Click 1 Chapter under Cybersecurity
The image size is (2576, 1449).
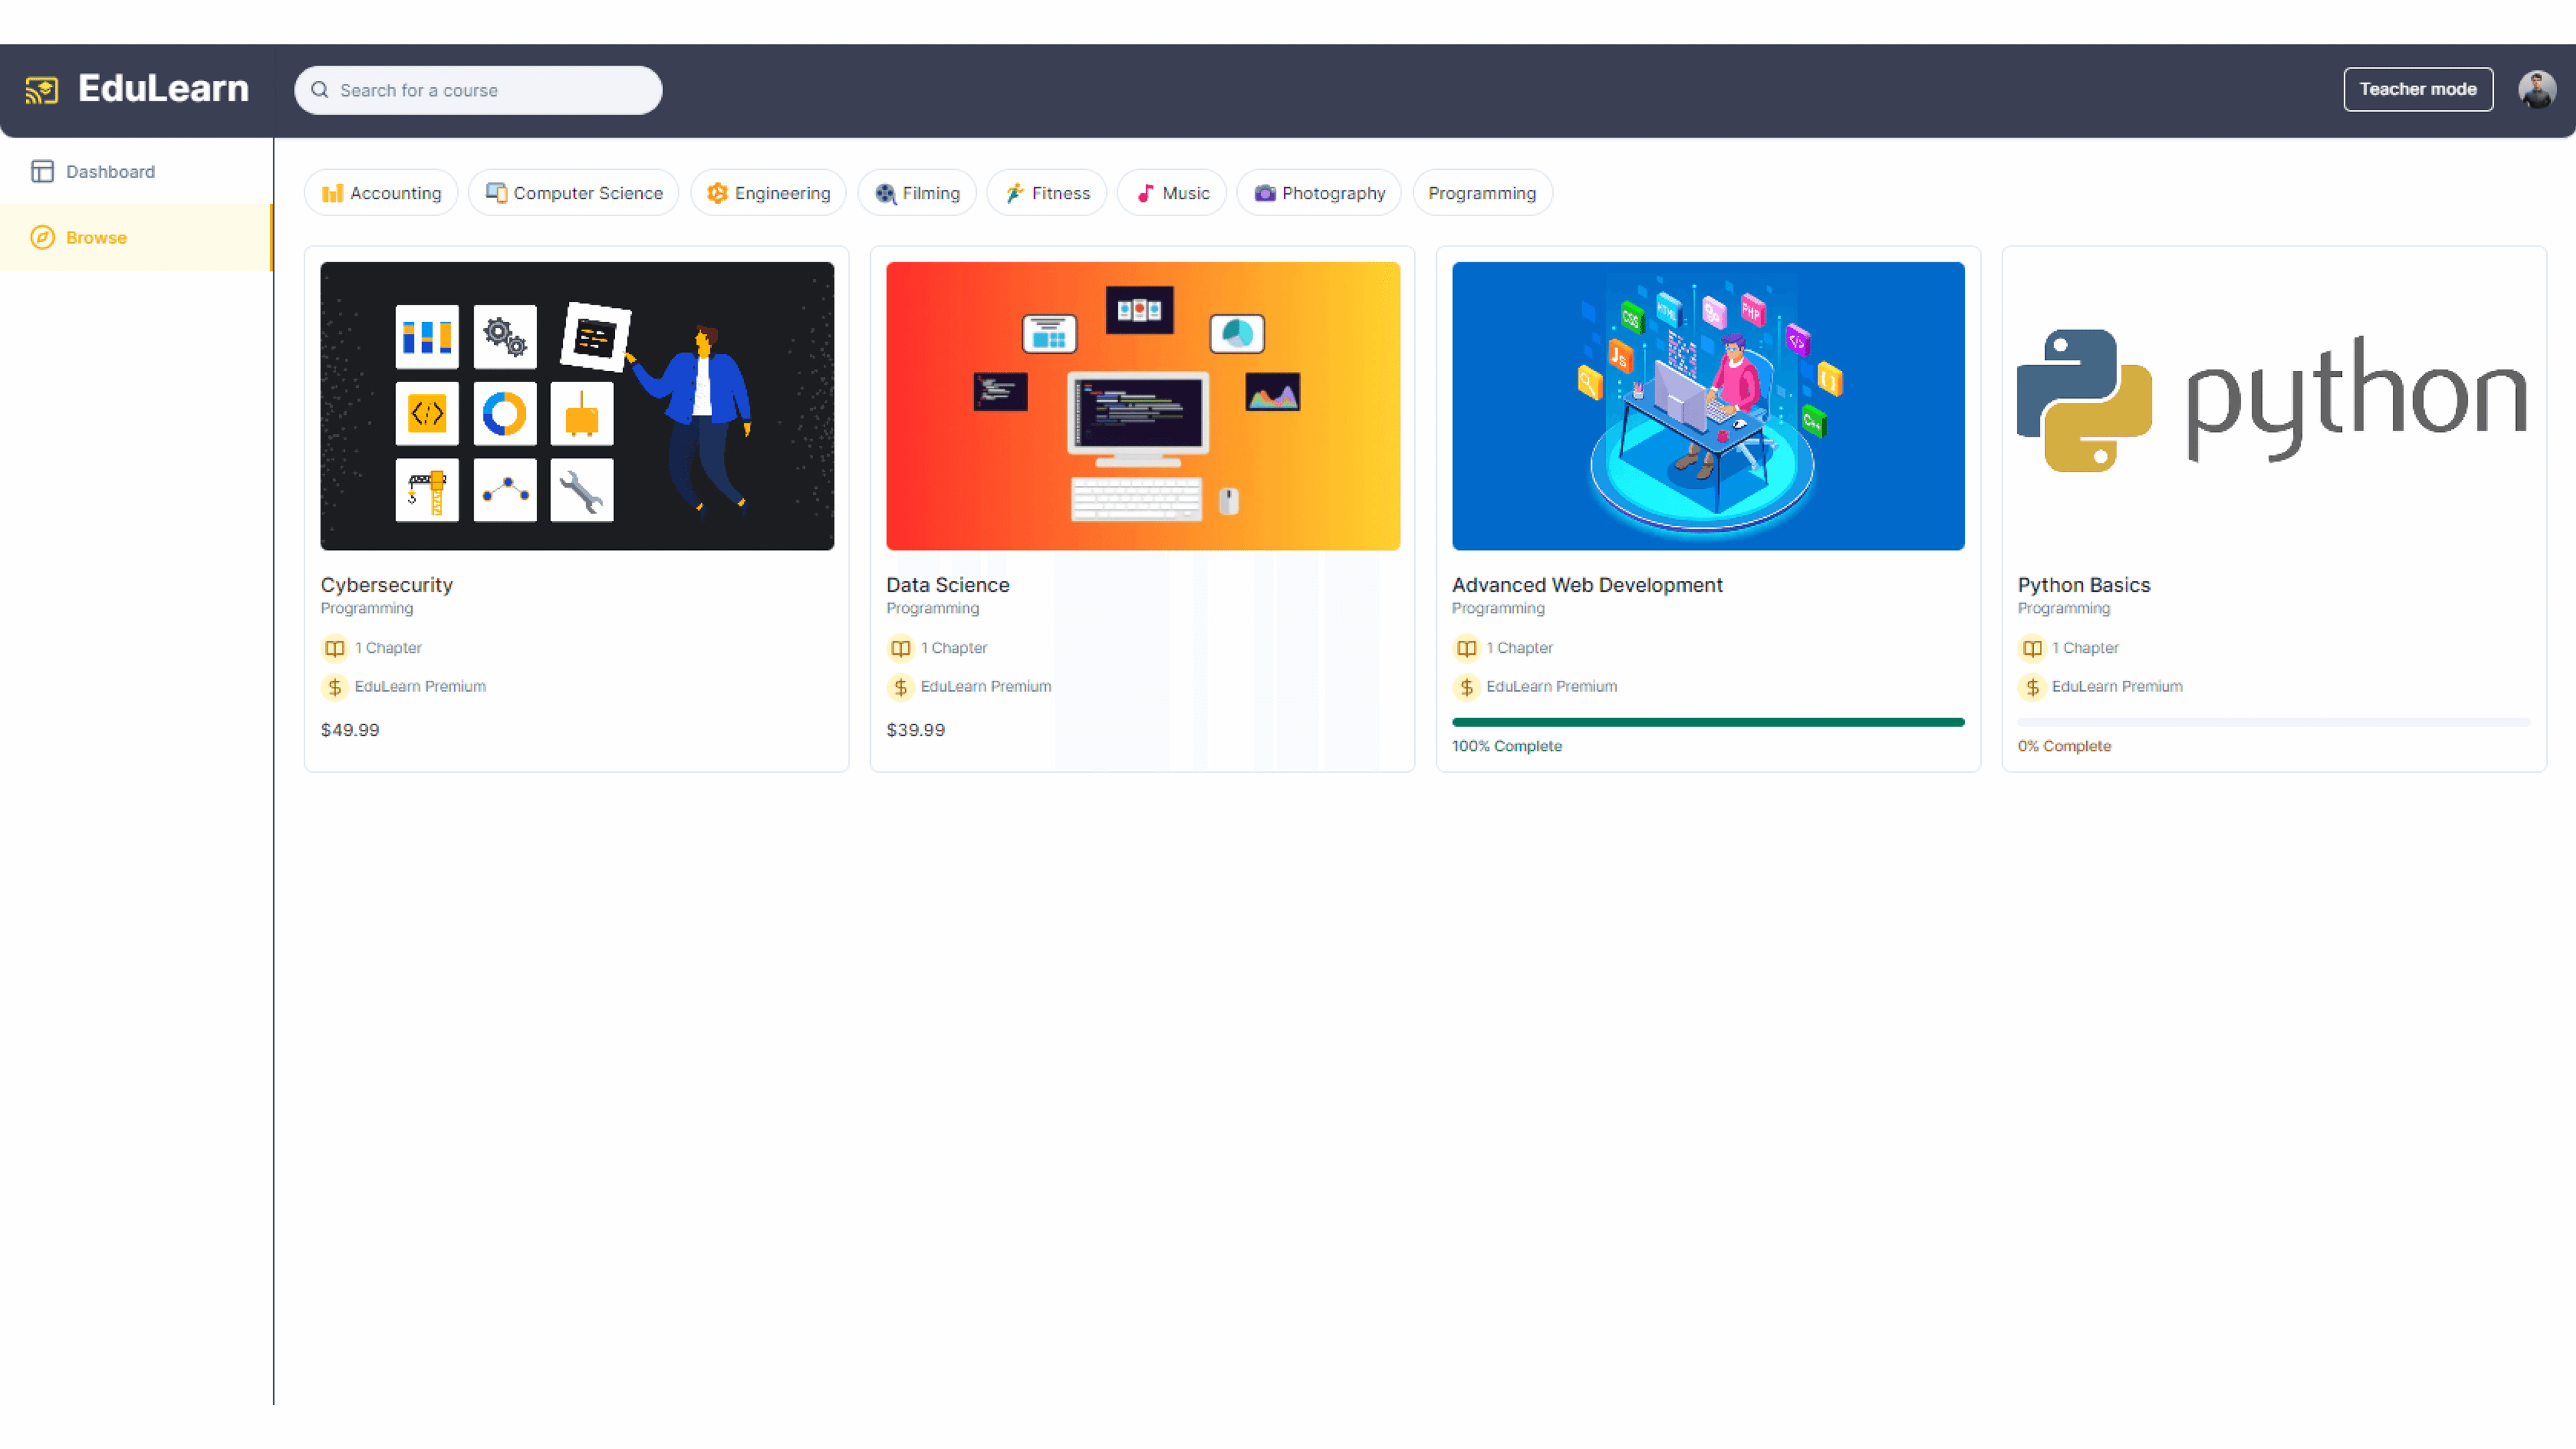(388, 648)
